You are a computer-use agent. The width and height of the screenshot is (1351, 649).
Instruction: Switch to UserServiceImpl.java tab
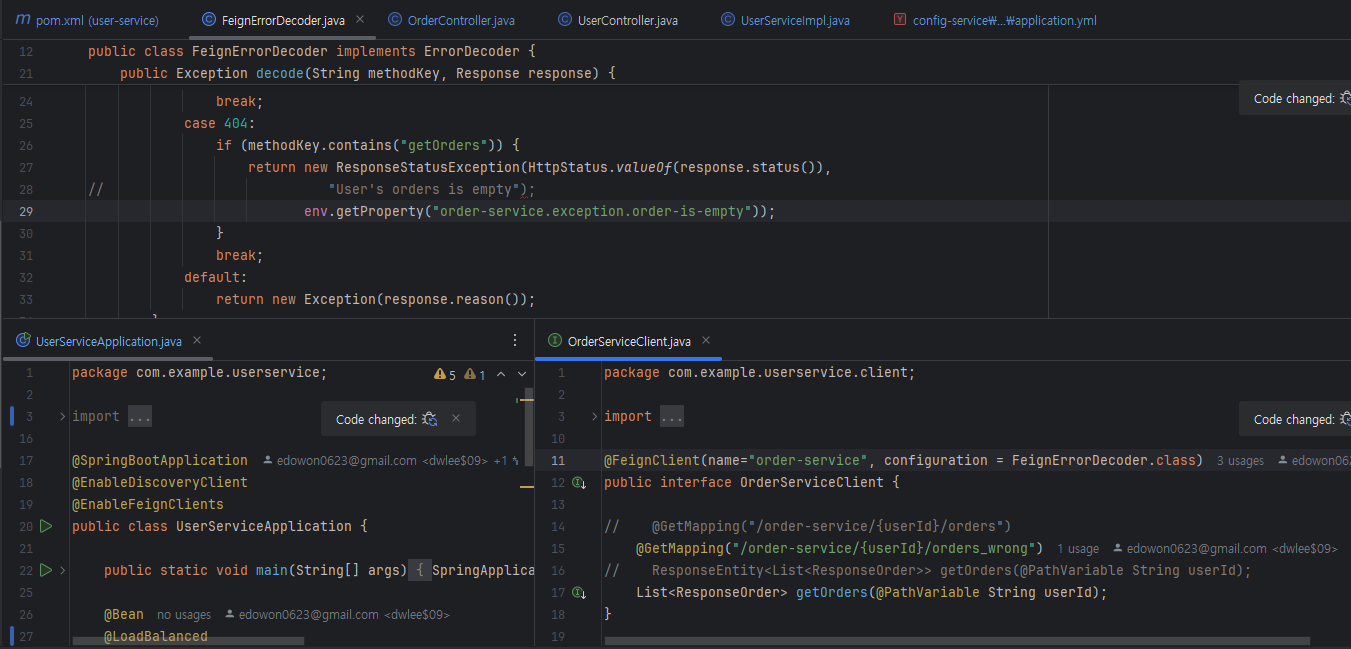[785, 20]
